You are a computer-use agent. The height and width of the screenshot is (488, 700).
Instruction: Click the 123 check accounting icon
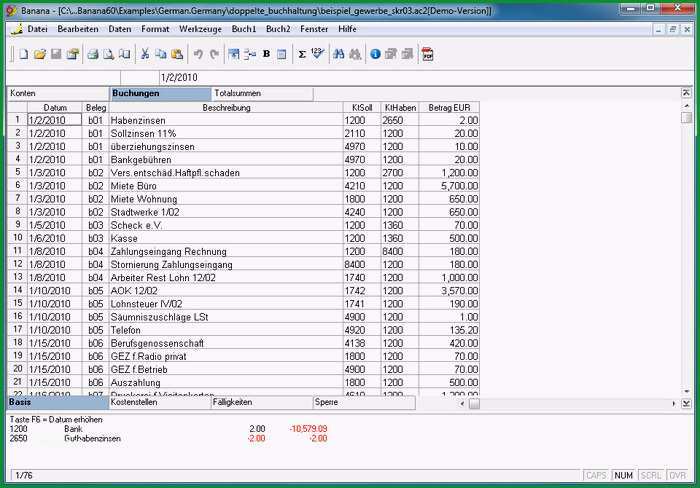[317, 54]
